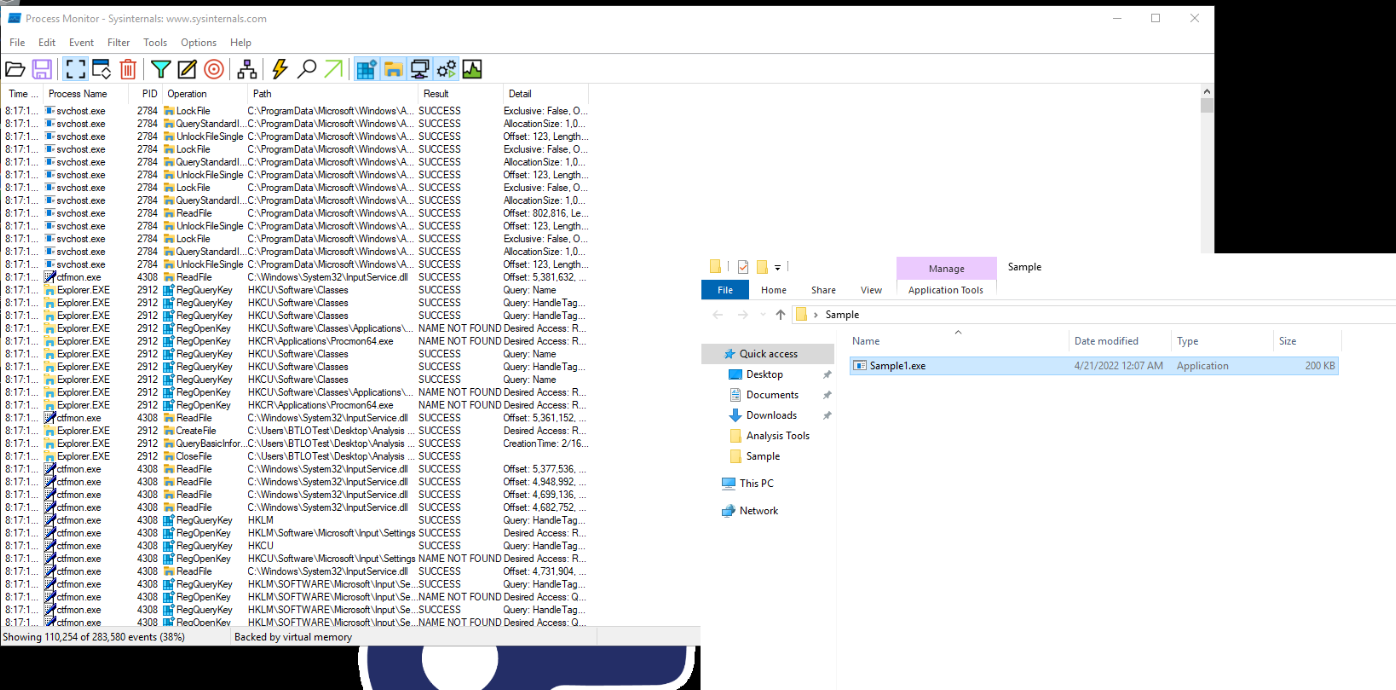Click the Path column header in Process Monitor

click(332, 94)
